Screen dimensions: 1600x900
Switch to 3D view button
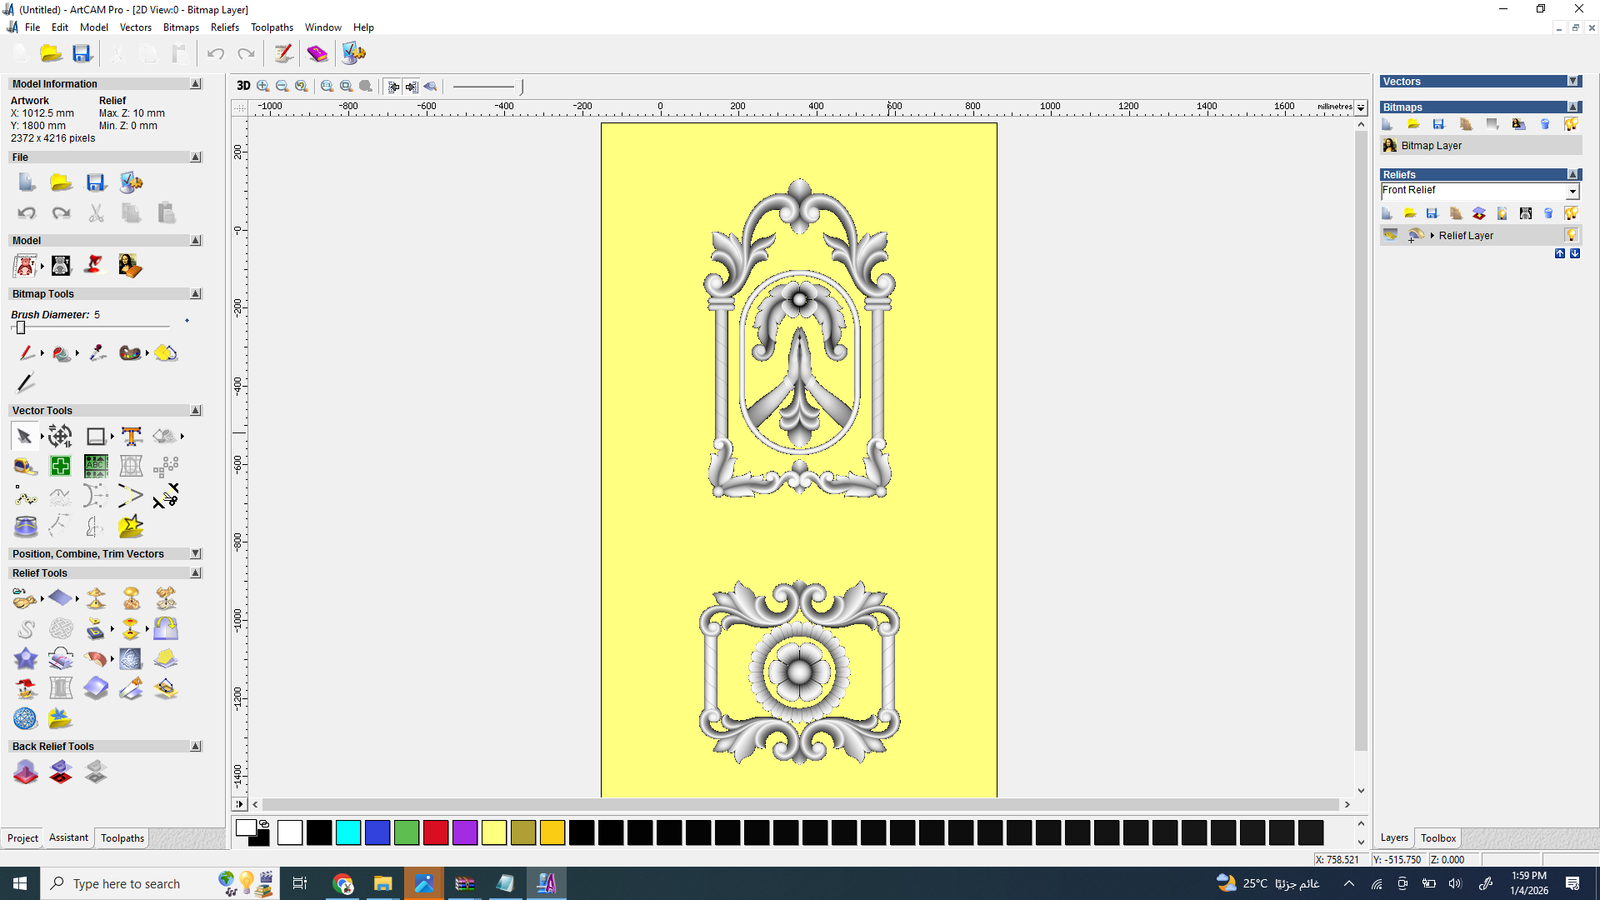pos(243,86)
